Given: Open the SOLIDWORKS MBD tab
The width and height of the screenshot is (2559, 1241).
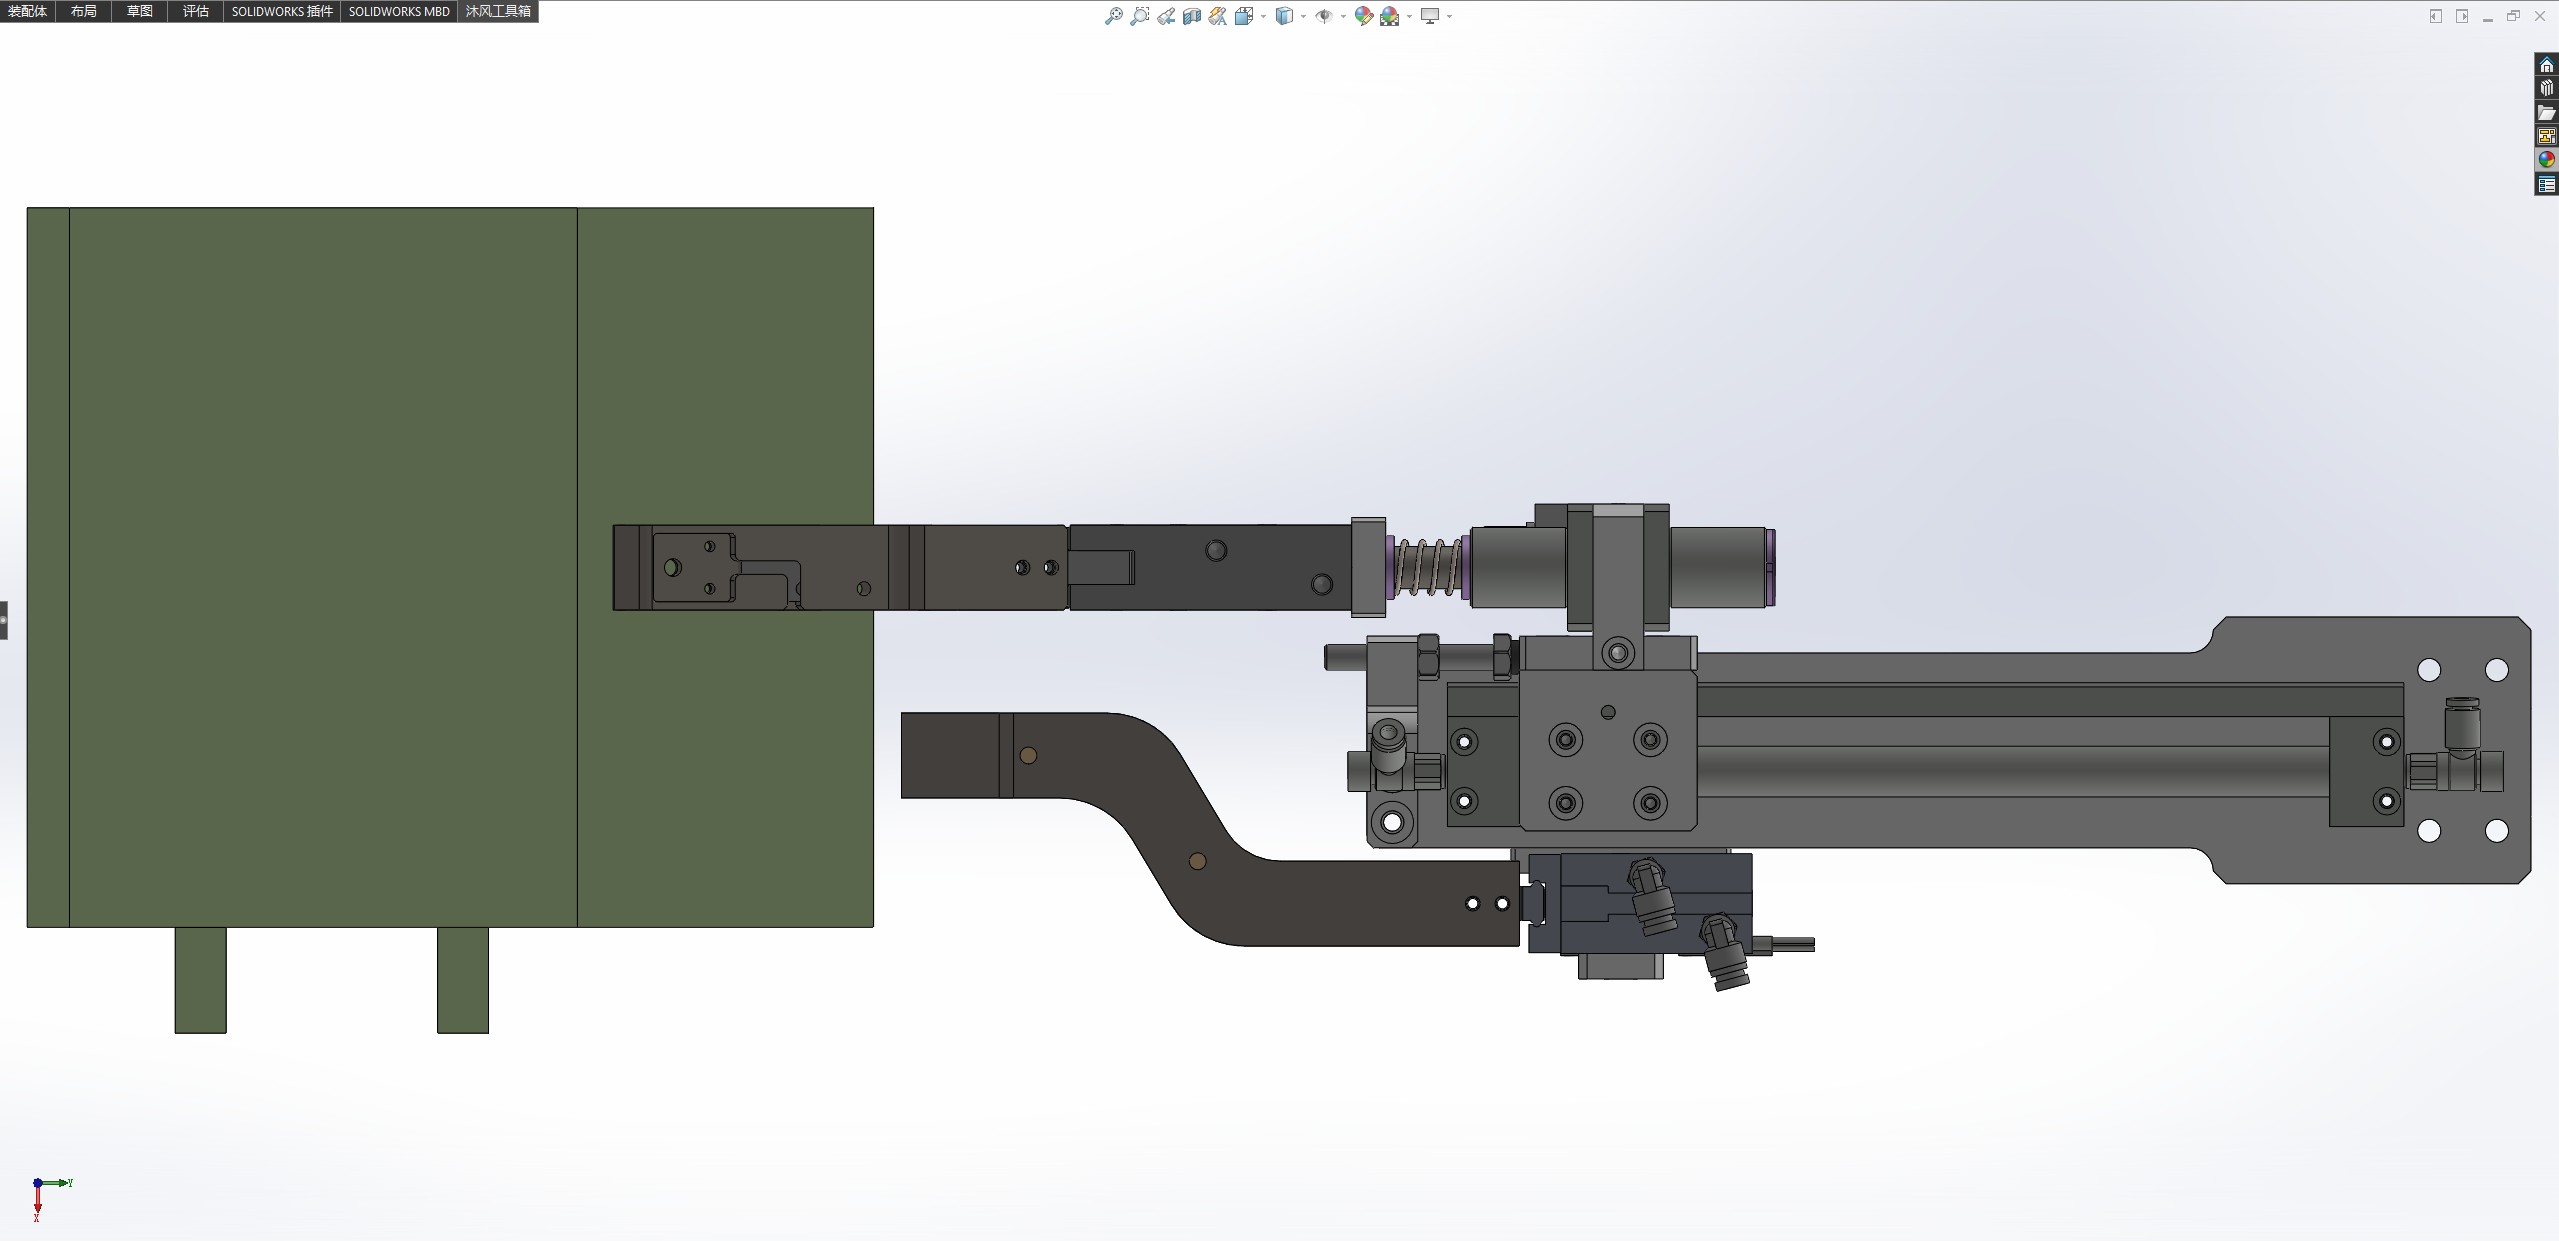Looking at the screenshot, I should (x=399, y=11).
